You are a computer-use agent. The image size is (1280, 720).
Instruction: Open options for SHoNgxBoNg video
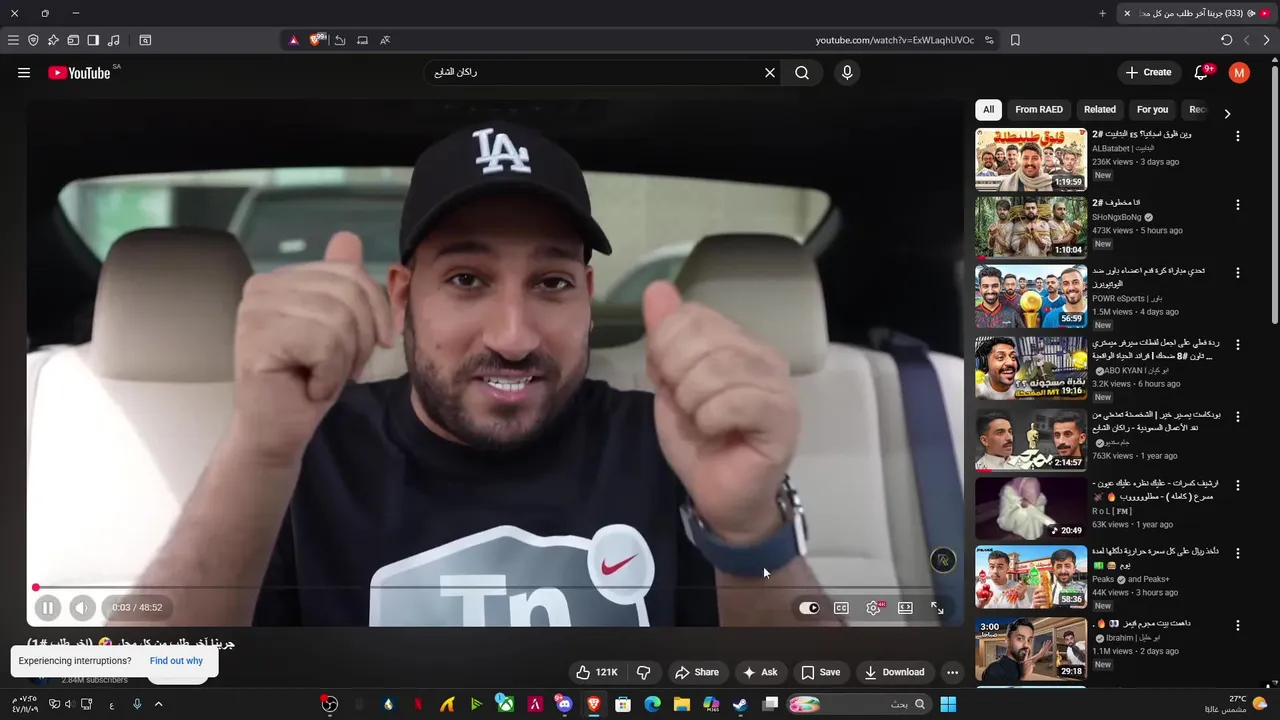click(x=1238, y=205)
